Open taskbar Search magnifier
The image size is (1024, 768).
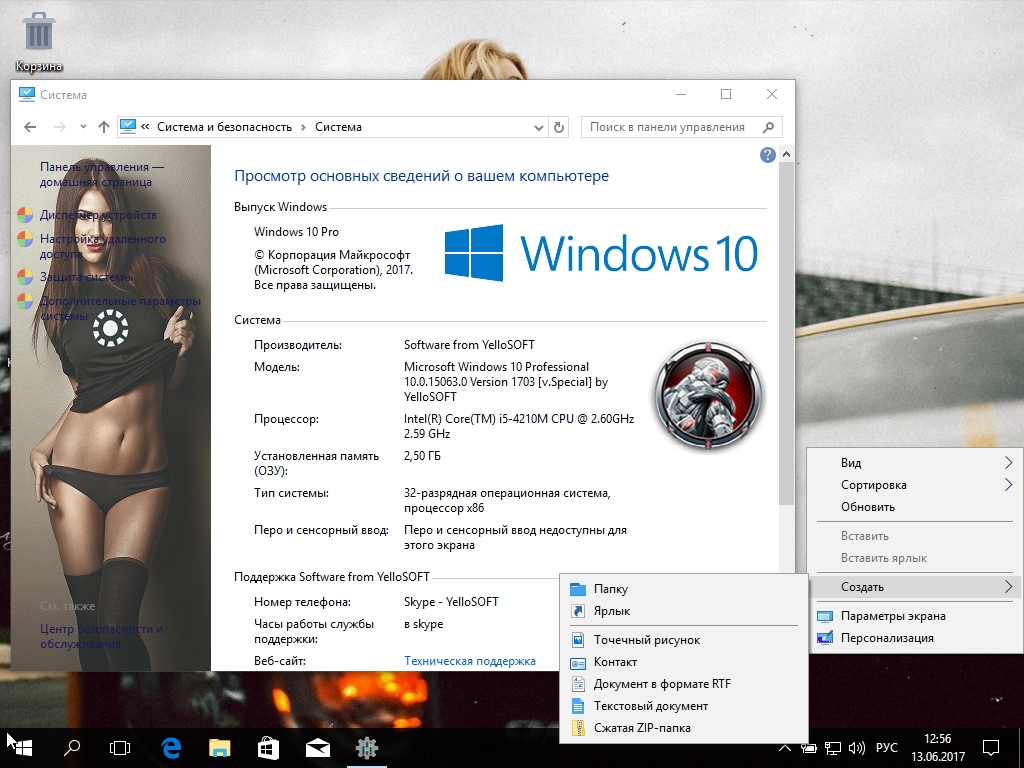coord(72,748)
